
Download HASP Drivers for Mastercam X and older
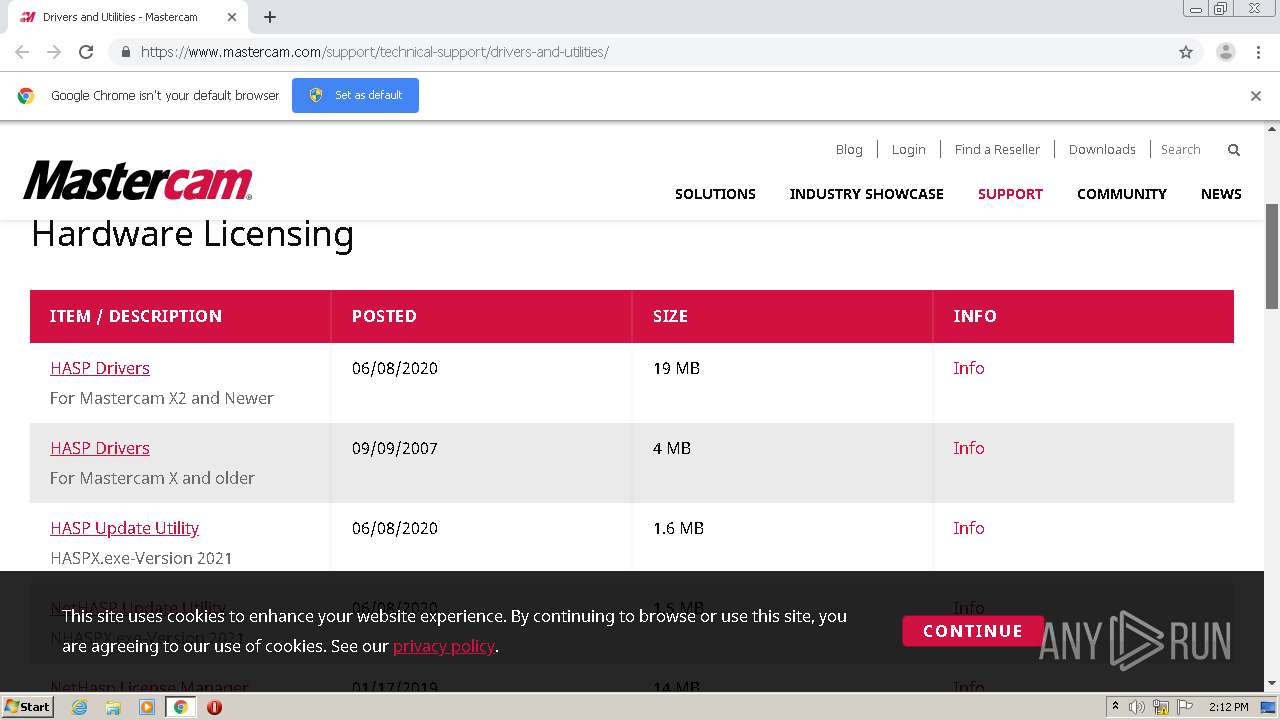[x=100, y=448]
